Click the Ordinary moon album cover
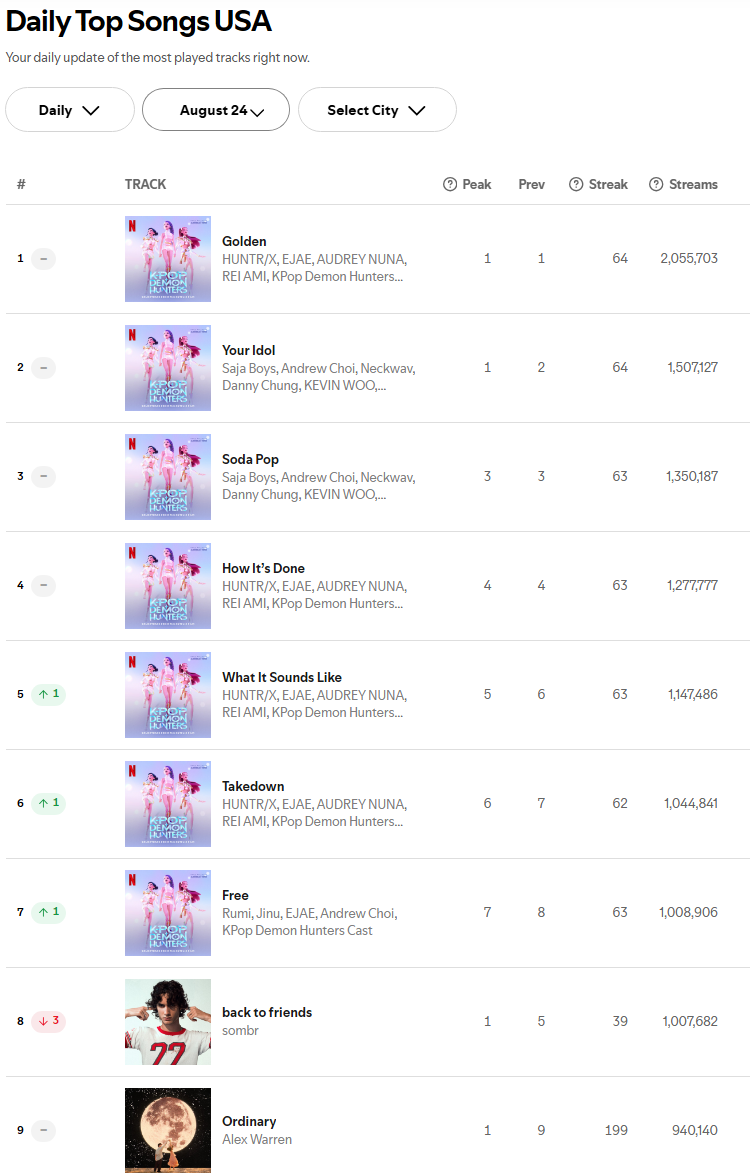 (x=168, y=1130)
